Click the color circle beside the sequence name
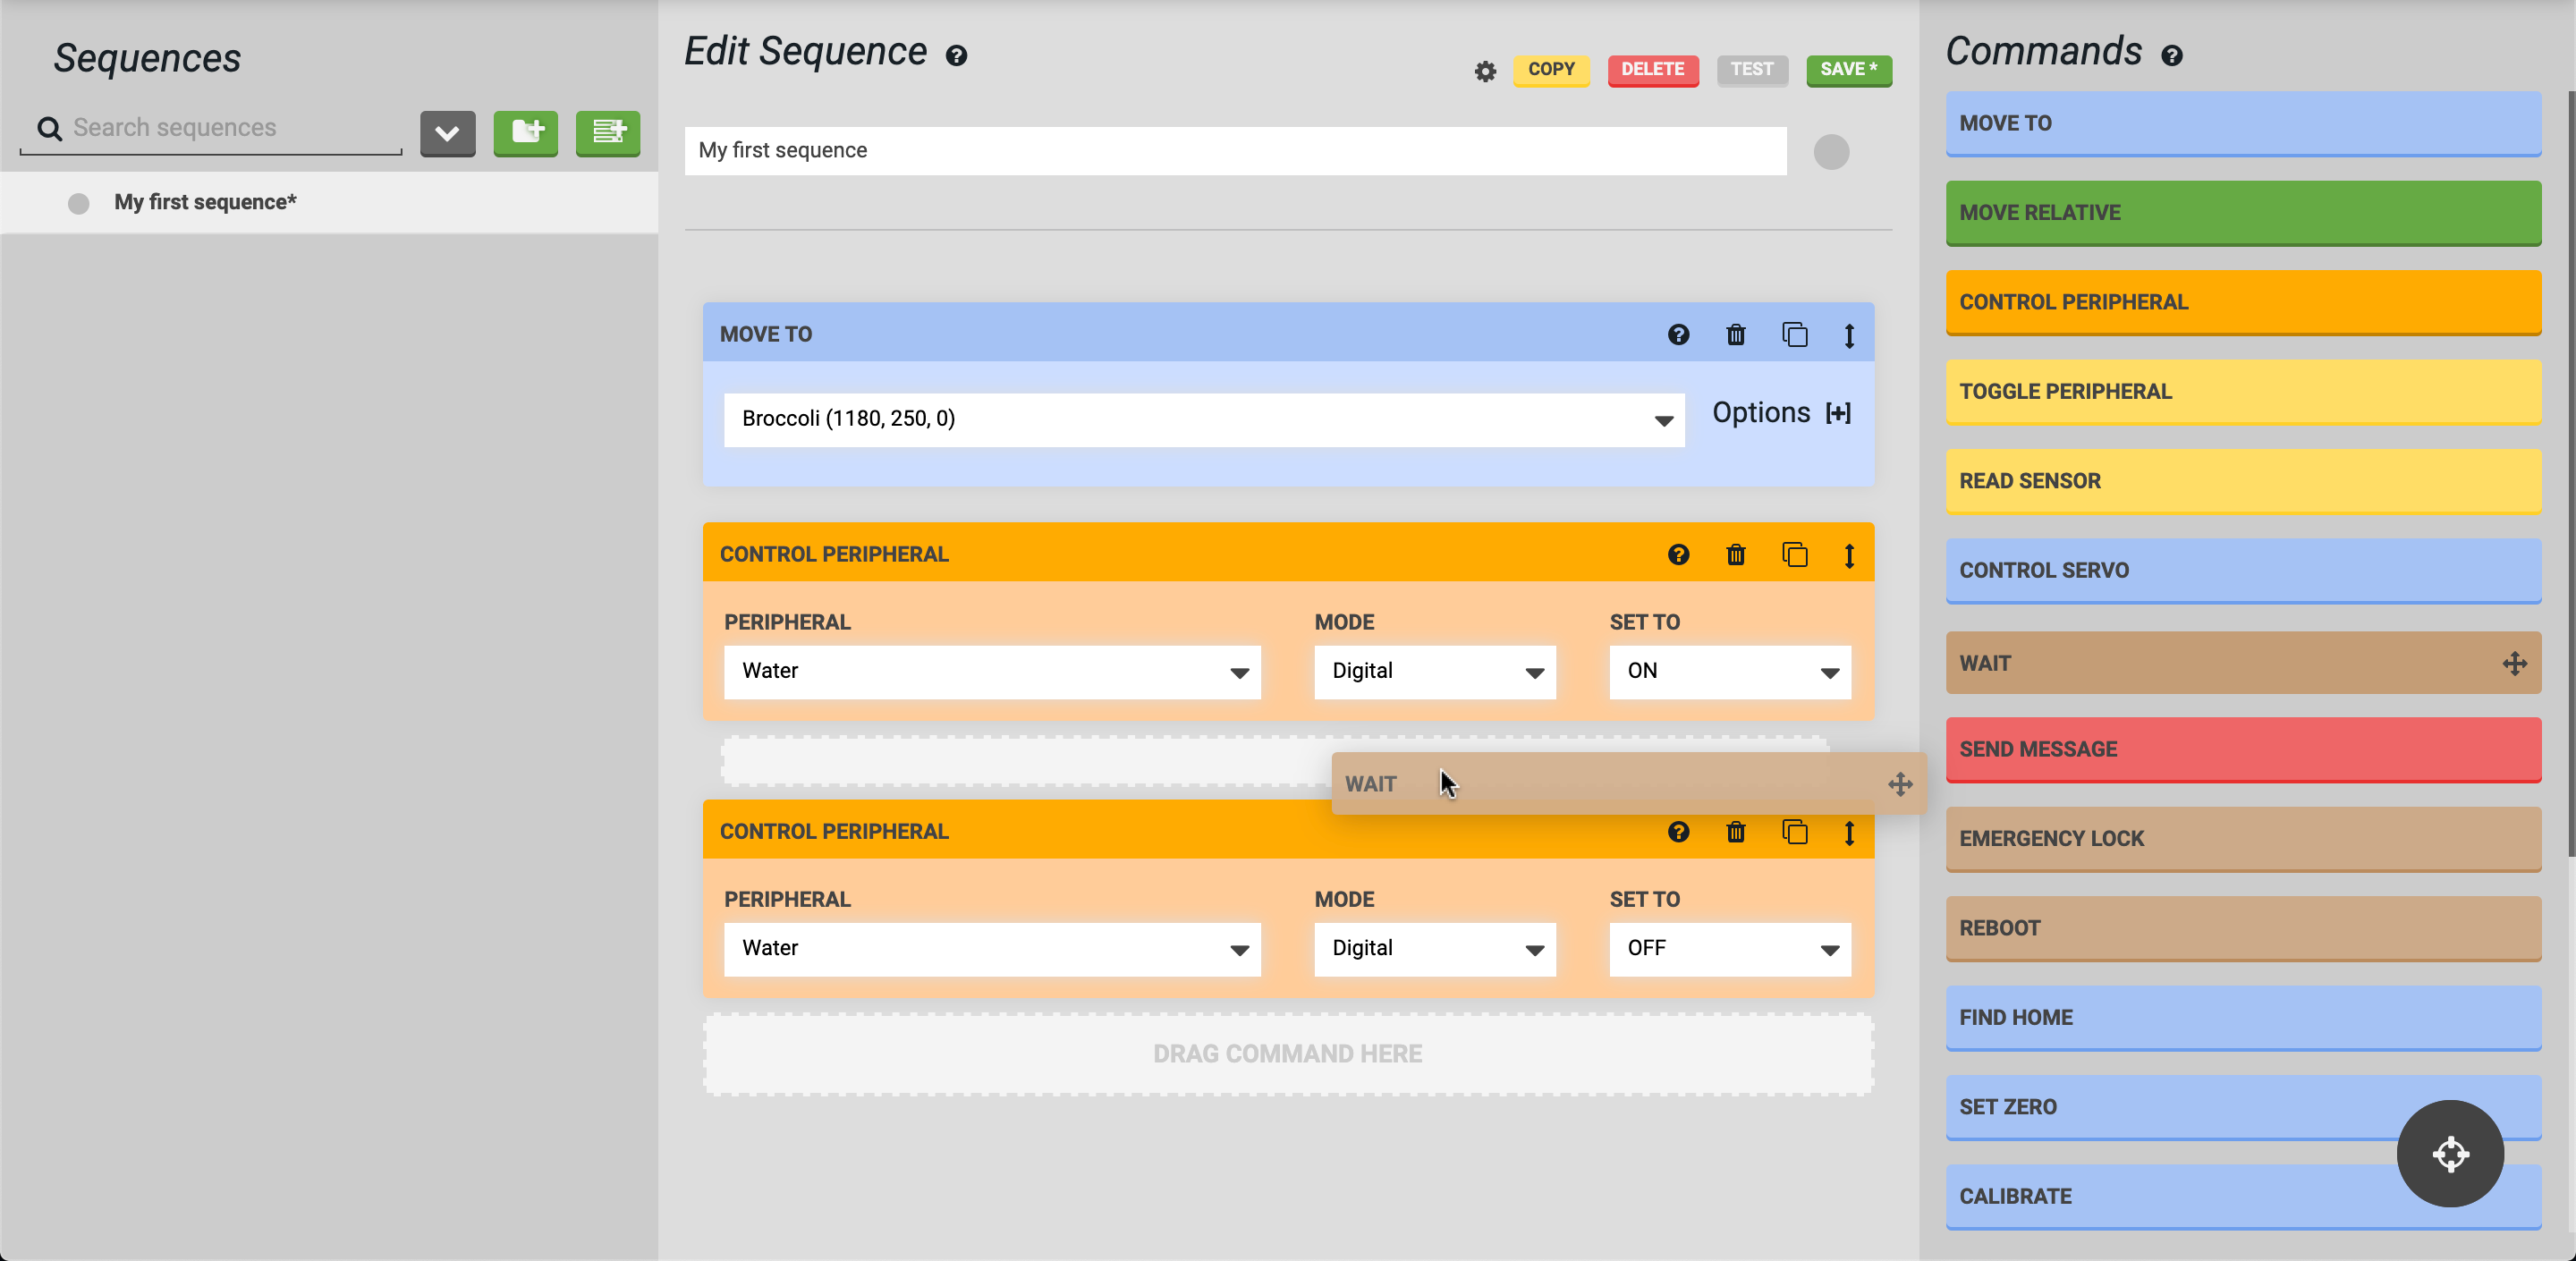The height and width of the screenshot is (1261, 2576). pyautogui.click(x=1831, y=151)
